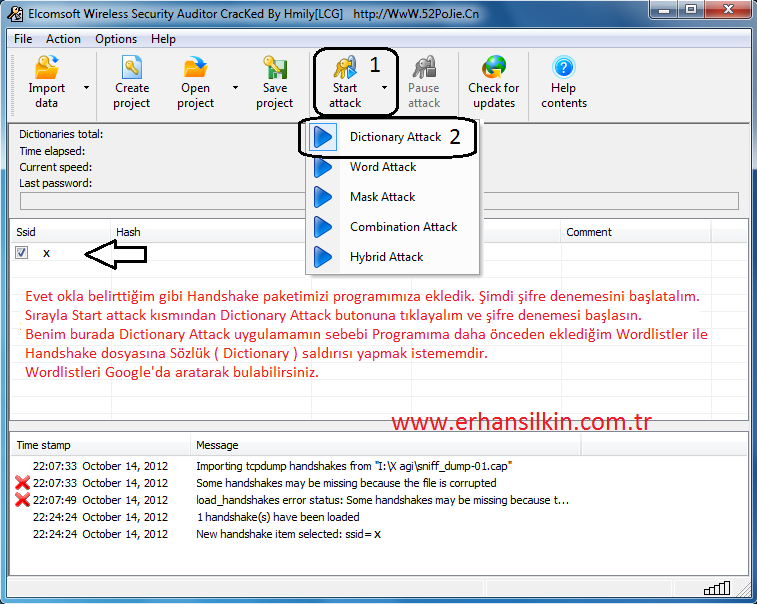Image resolution: width=757 pixels, height=604 pixels.
Task: Open the File menu
Action: [23, 39]
